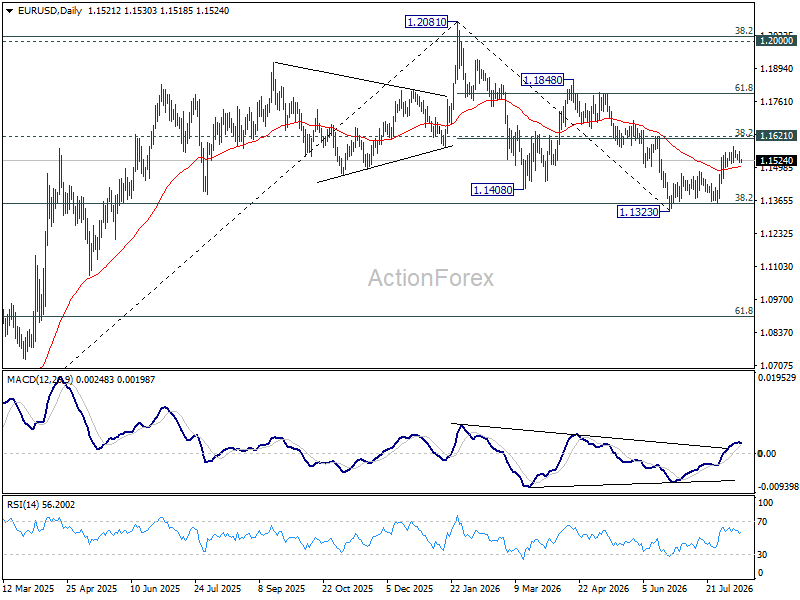Select the 1.14080 low price label

(492, 190)
